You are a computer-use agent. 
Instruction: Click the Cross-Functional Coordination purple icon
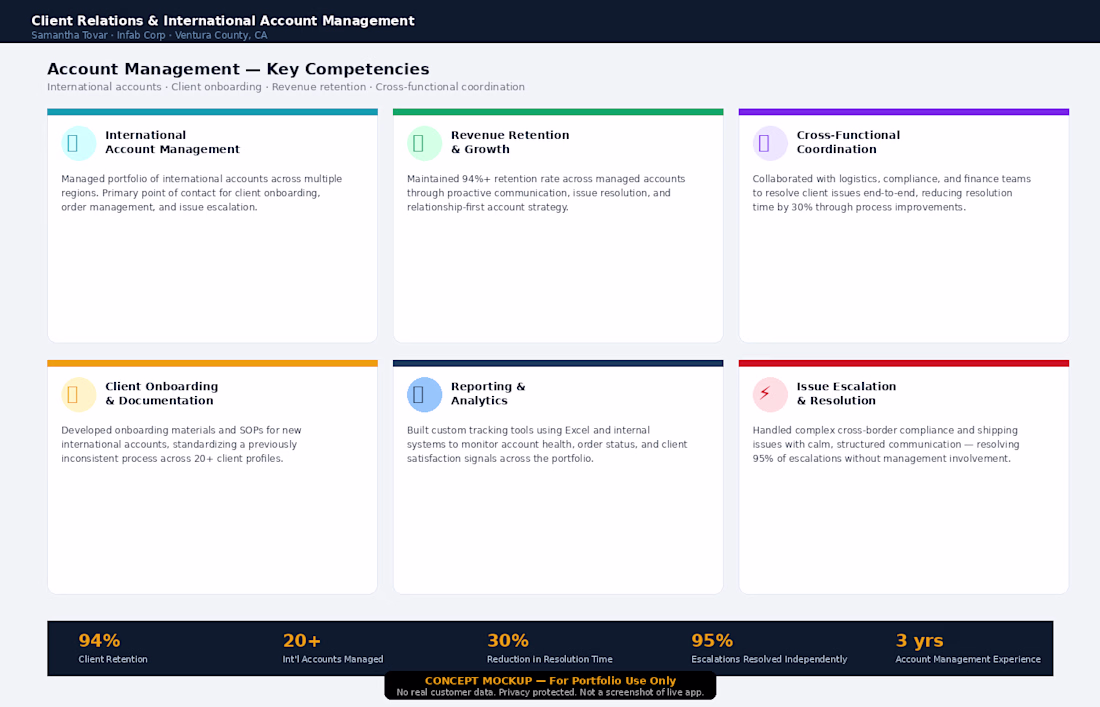[770, 143]
